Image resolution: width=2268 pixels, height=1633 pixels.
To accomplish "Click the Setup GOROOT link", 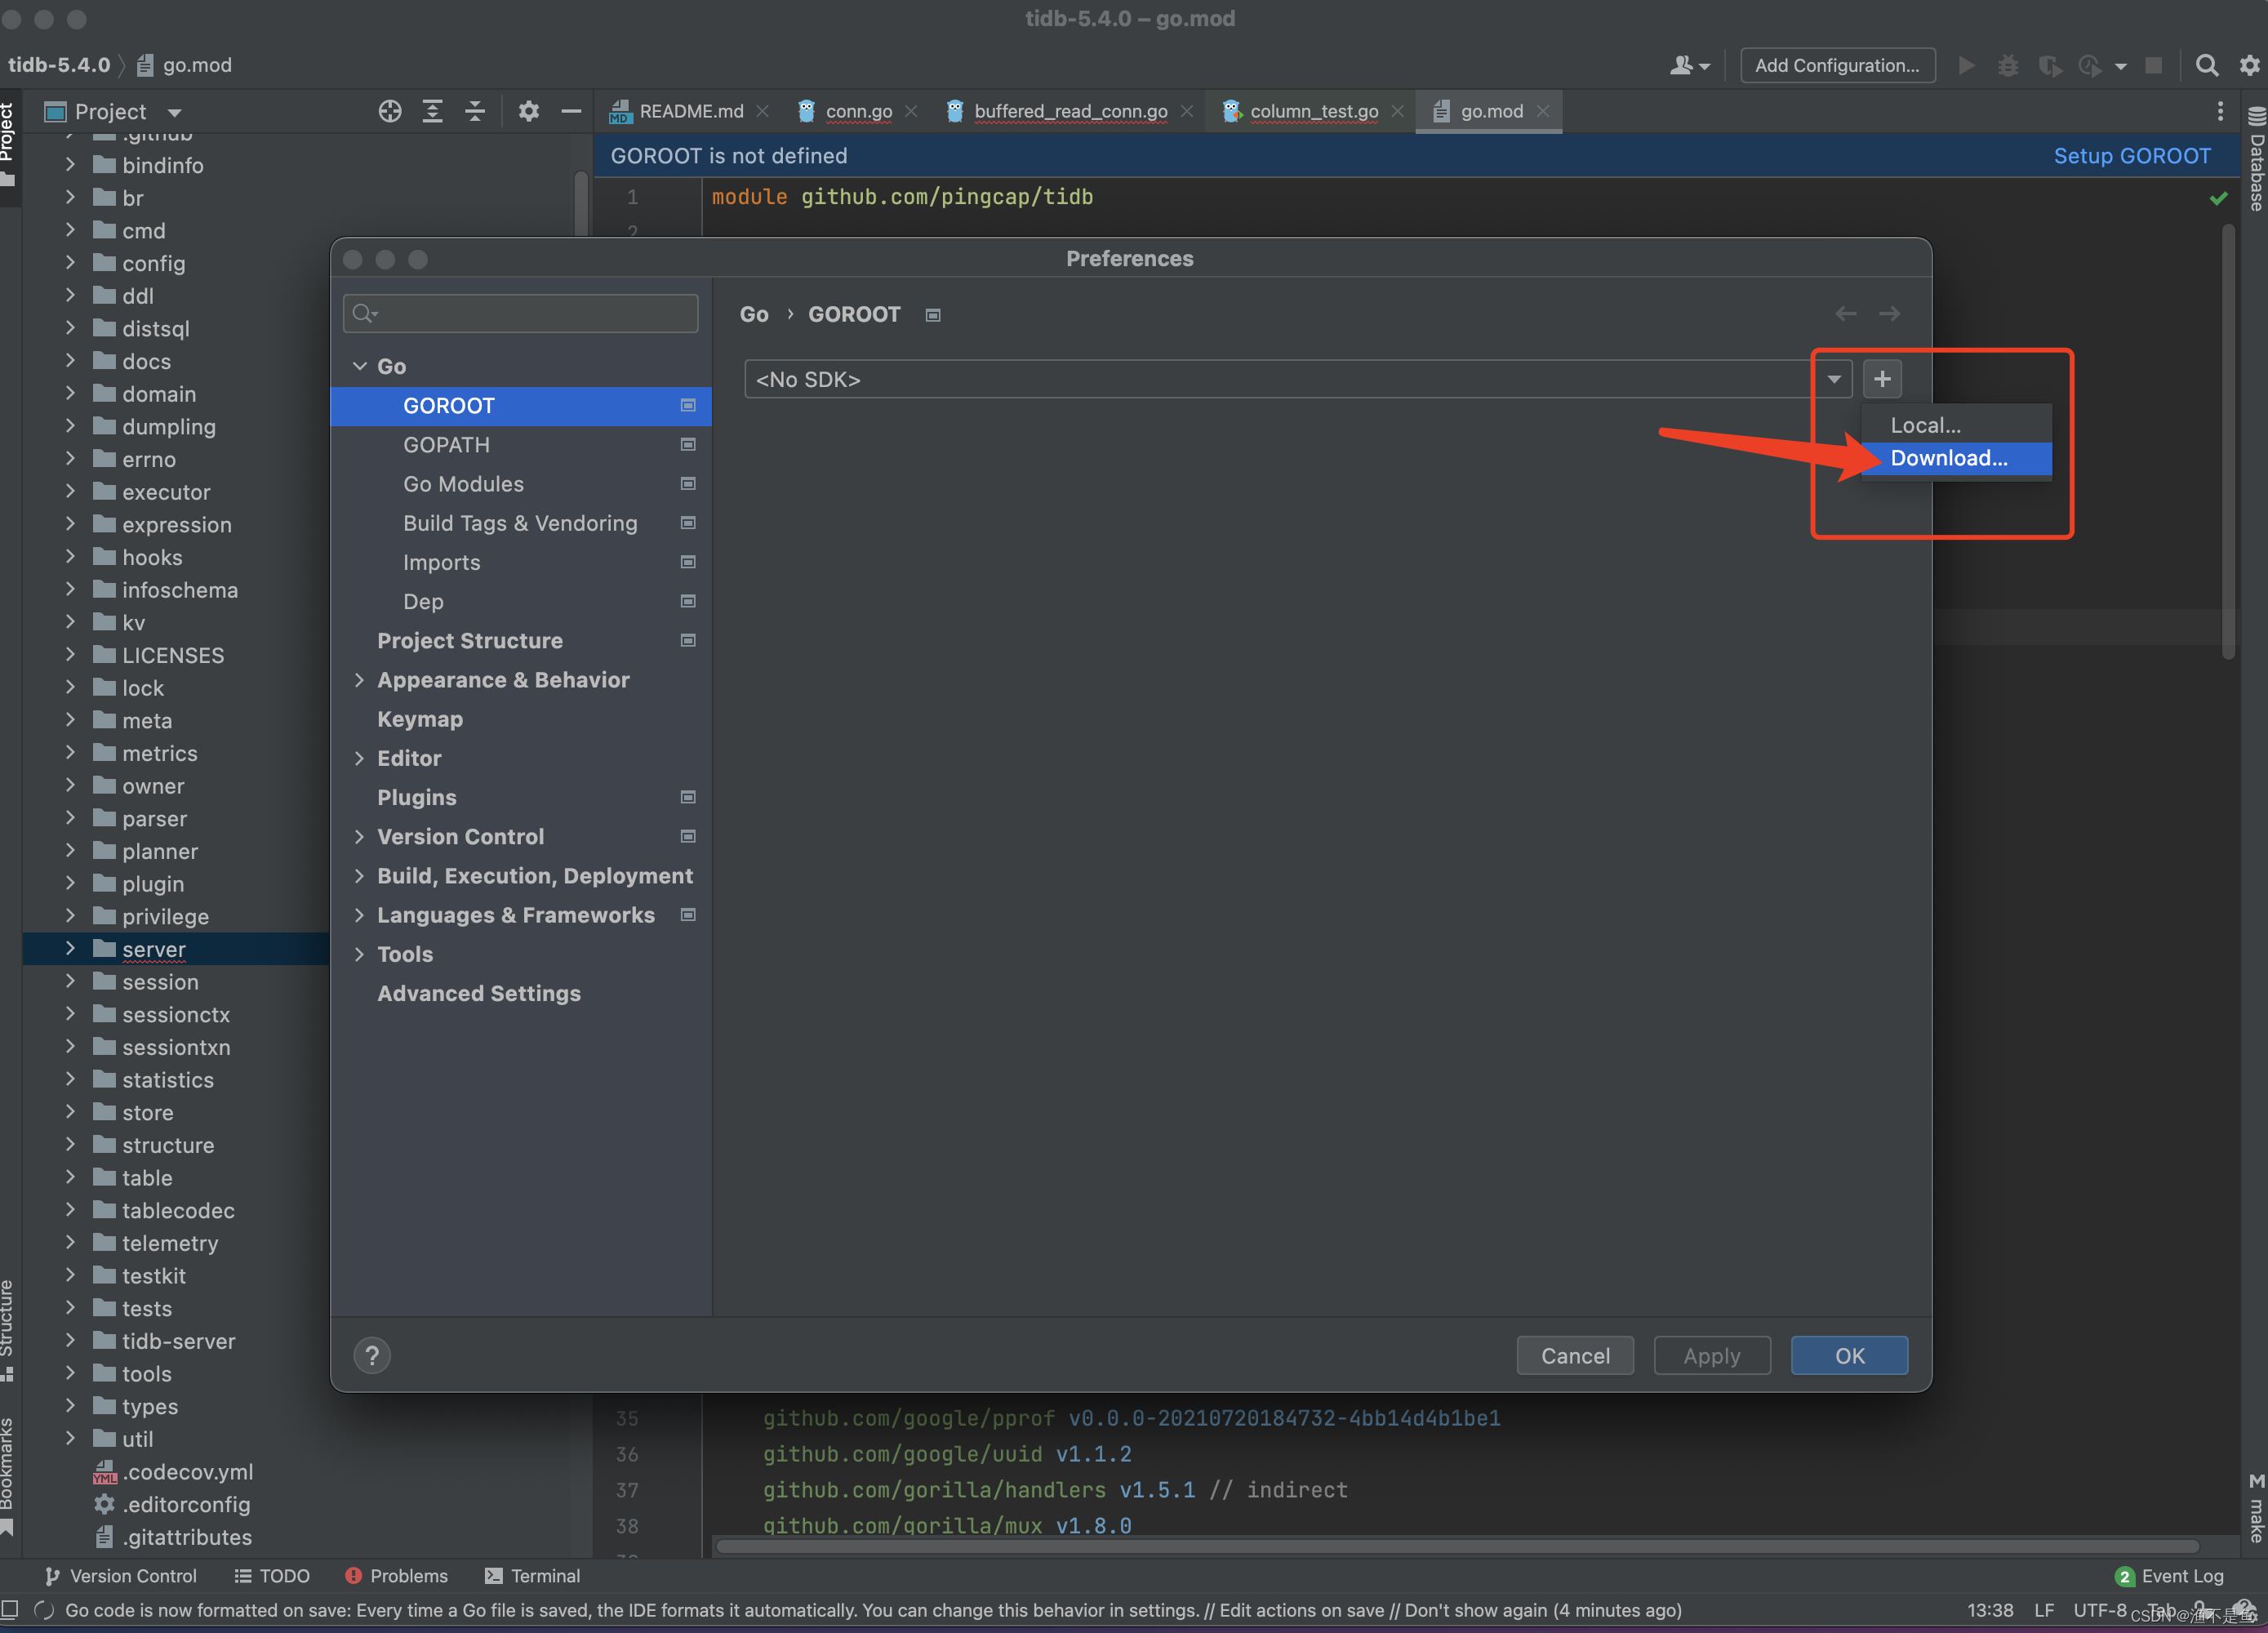I will point(2131,155).
